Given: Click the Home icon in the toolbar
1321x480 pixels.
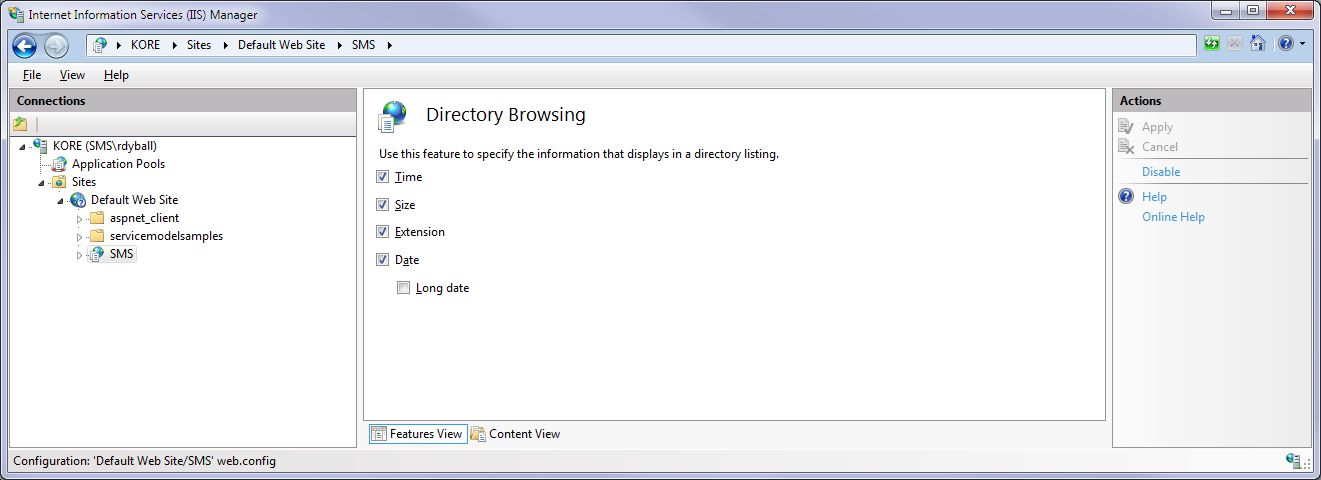Looking at the screenshot, I should pyautogui.click(x=1258, y=44).
